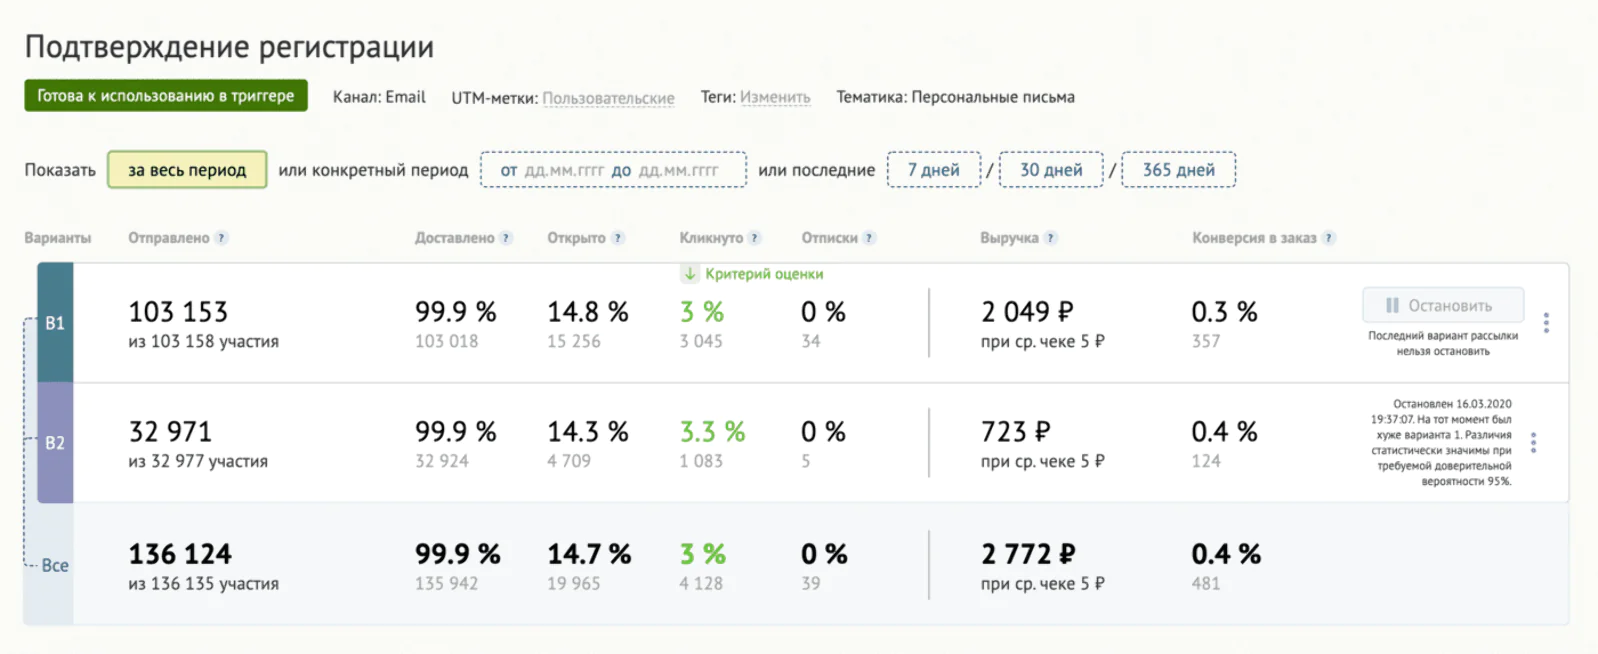1598x654 pixels.
Task: Click the date range input field
Action: tap(613, 170)
